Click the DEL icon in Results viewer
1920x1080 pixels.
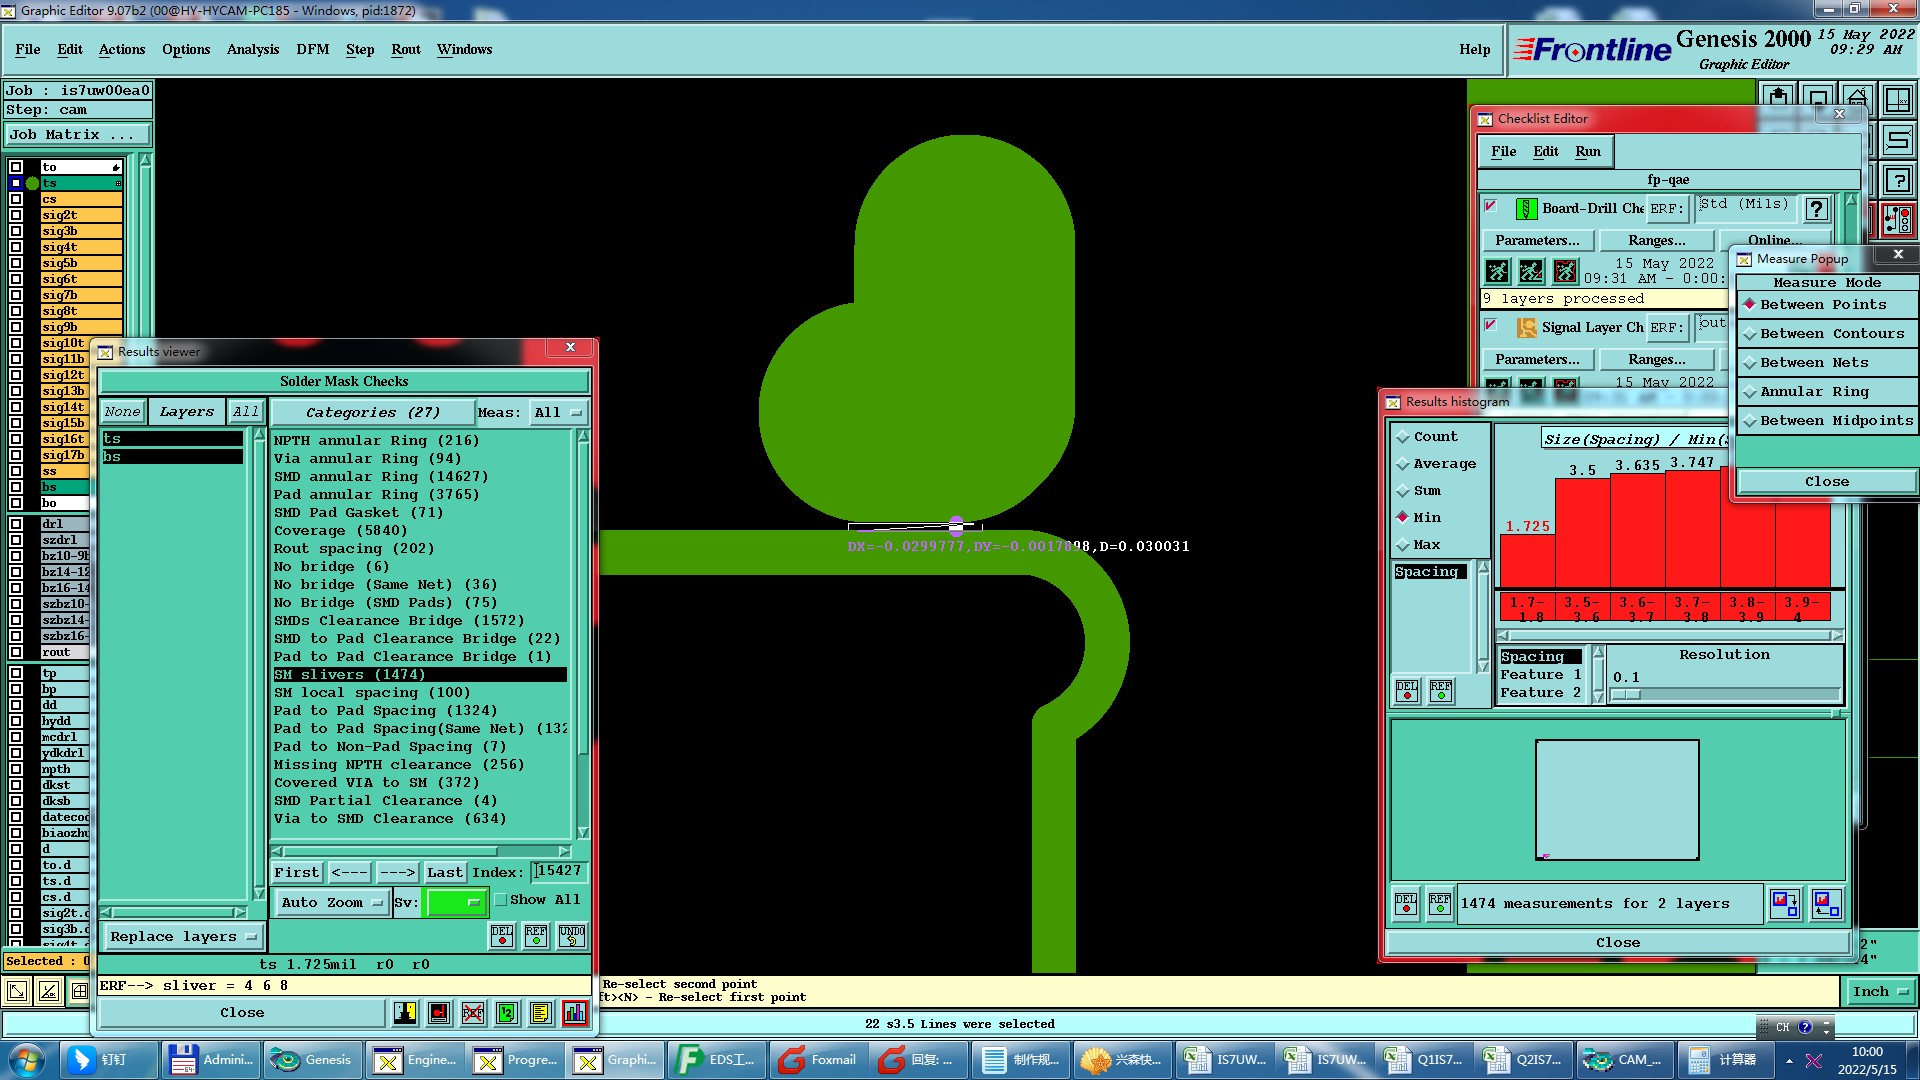pyautogui.click(x=502, y=936)
